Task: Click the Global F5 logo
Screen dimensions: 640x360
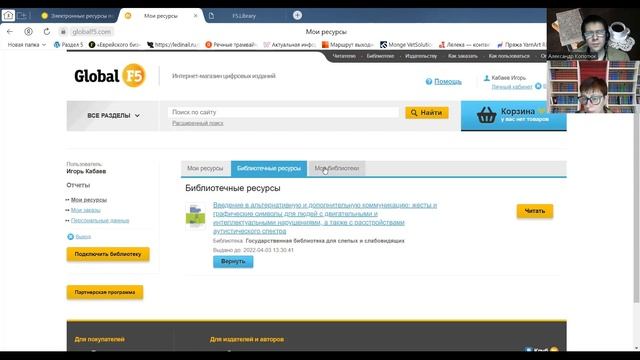Action: point(110,76)
